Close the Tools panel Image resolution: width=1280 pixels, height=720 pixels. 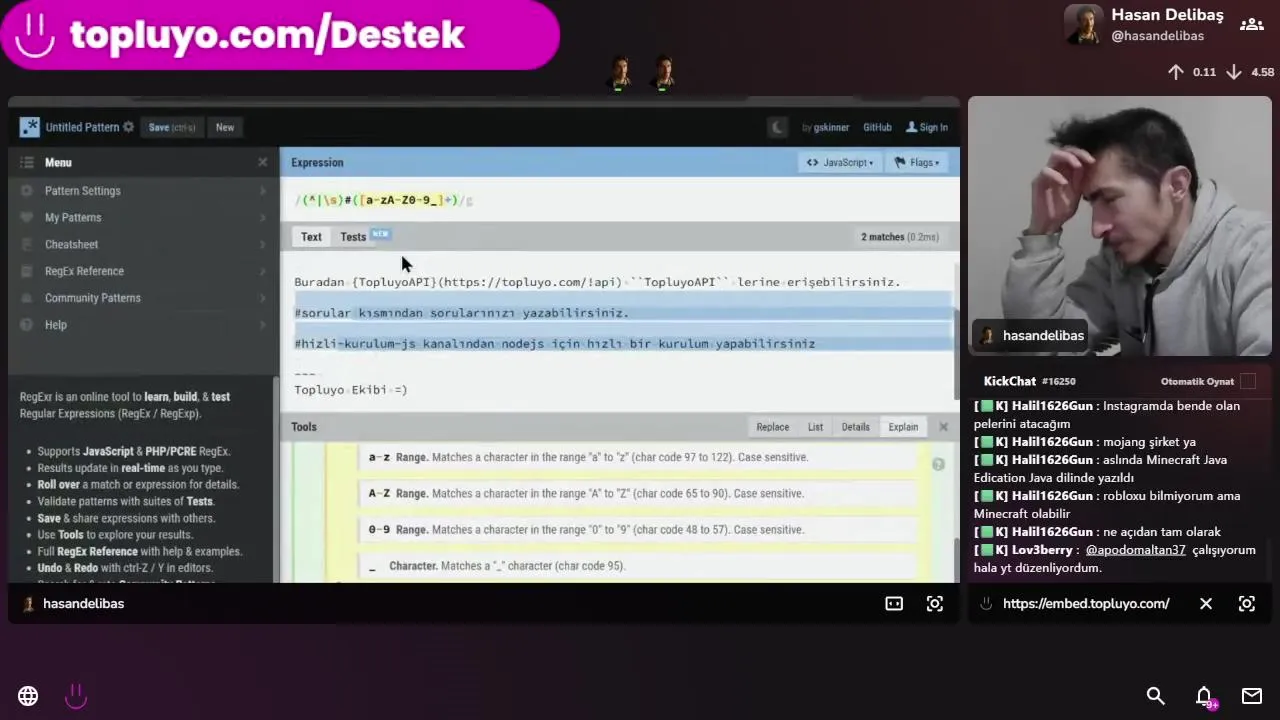[x=943, y=427]
